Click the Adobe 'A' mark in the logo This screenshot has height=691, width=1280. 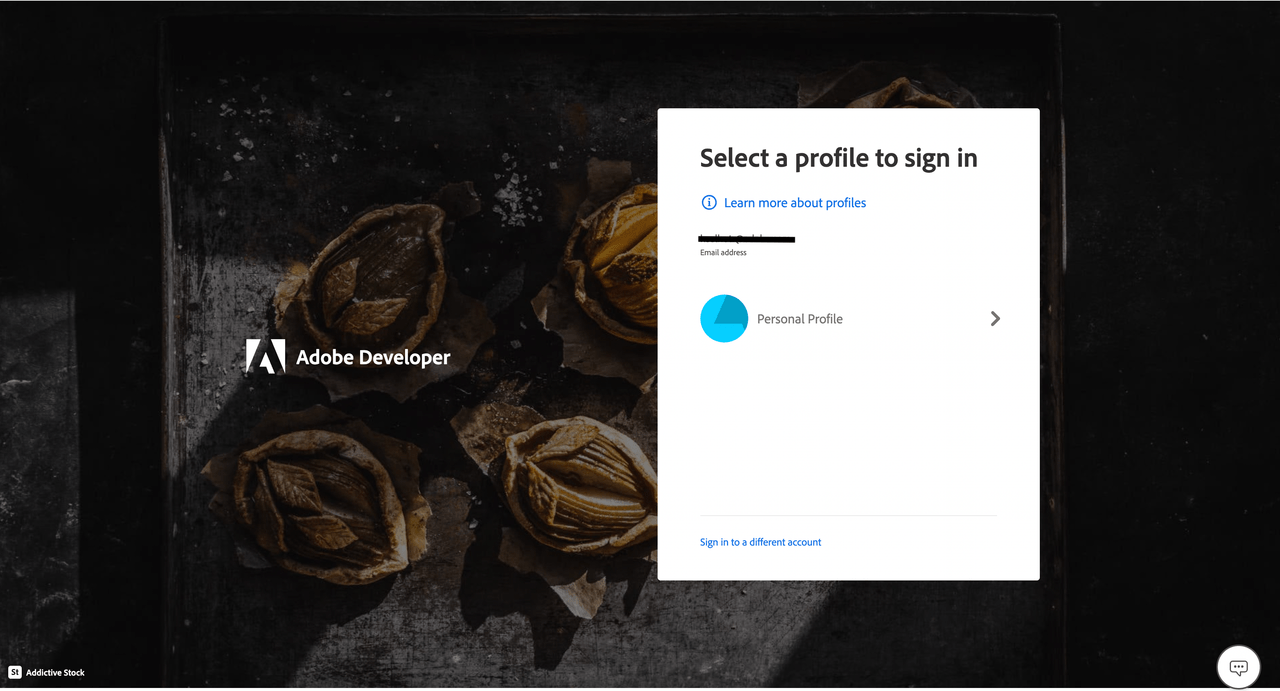click(264, 357)
